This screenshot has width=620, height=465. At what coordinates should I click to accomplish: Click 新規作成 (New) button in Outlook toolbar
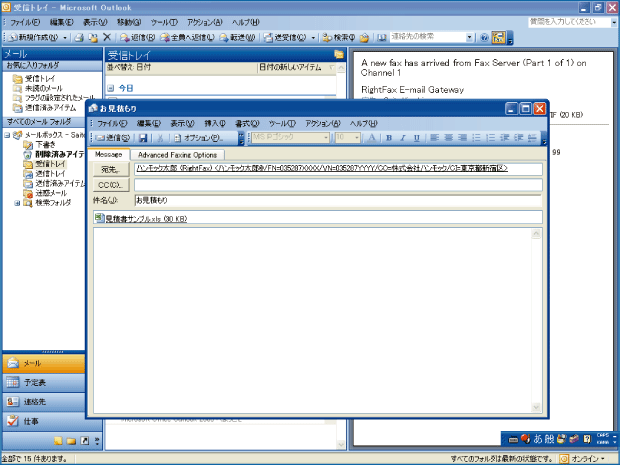tap(34, 38)
